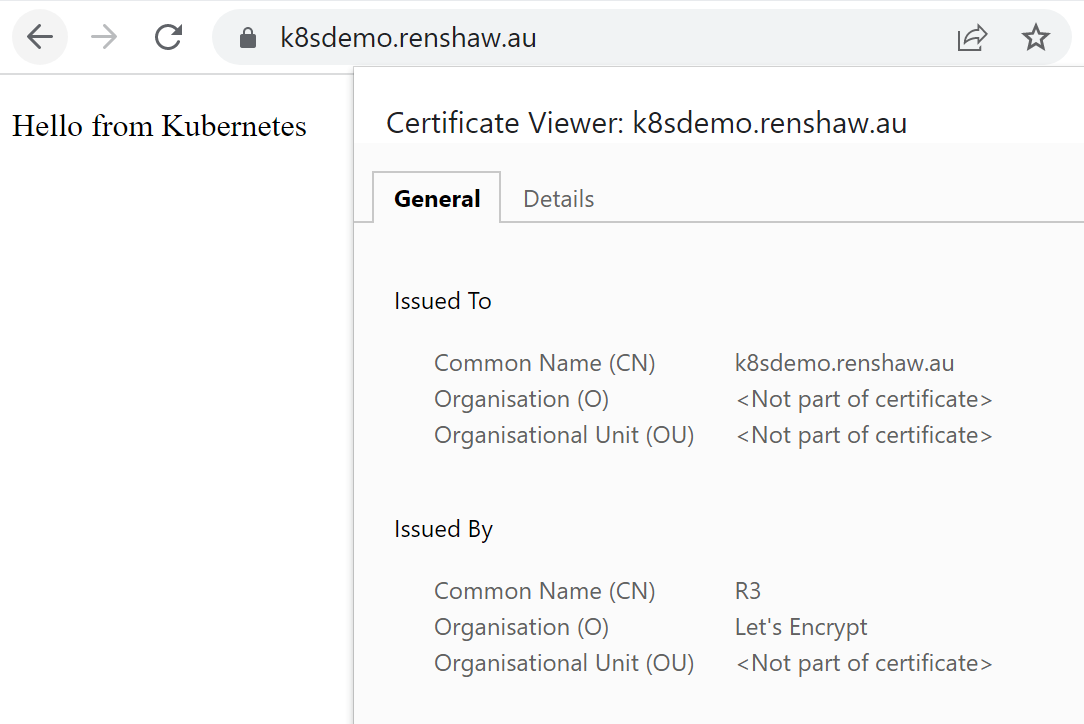
Task: Click the 'Issued By' section heading
Action: (443, 529)
